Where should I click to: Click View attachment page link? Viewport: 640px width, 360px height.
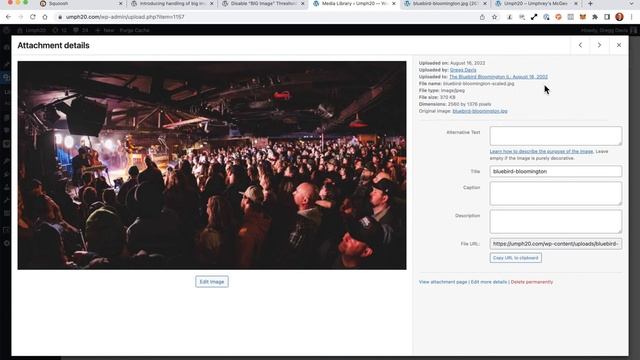(x=443, y=282)
